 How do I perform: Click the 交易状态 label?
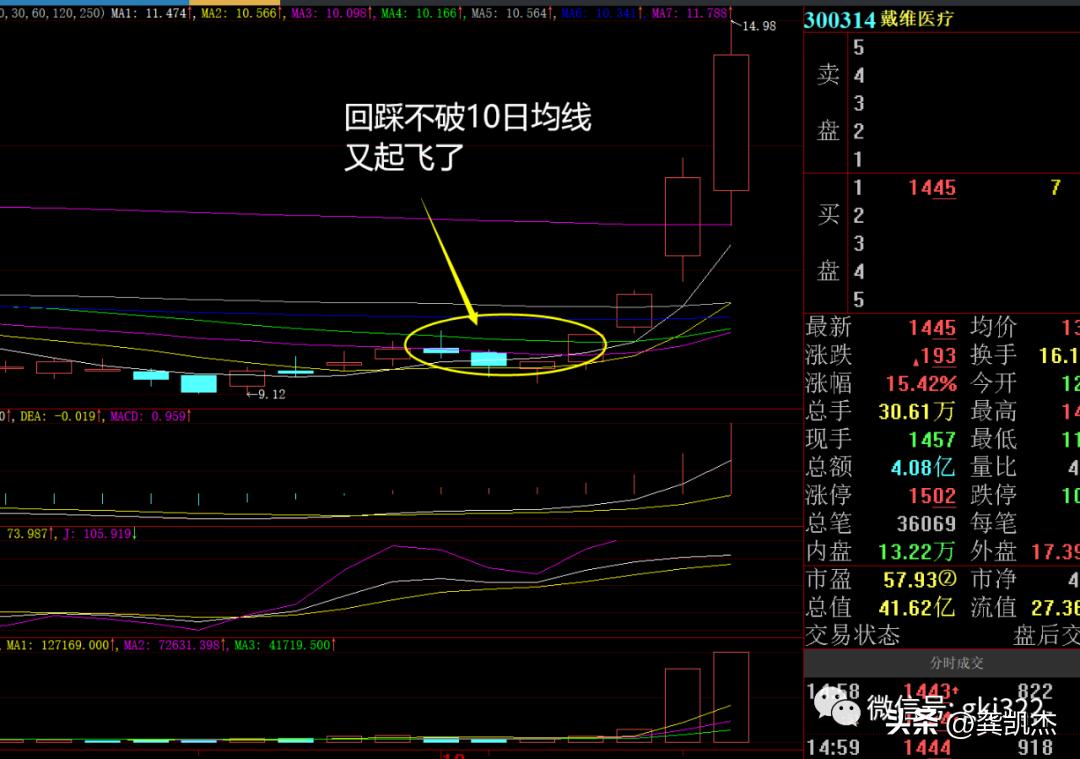click(853, 635)
